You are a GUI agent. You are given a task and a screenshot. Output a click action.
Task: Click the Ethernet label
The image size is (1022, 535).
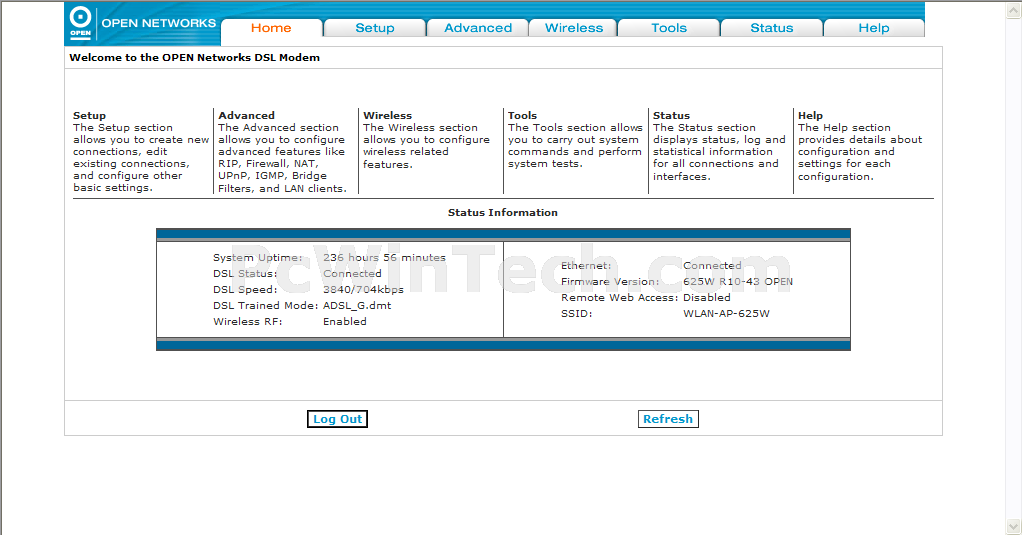[586, 266]
